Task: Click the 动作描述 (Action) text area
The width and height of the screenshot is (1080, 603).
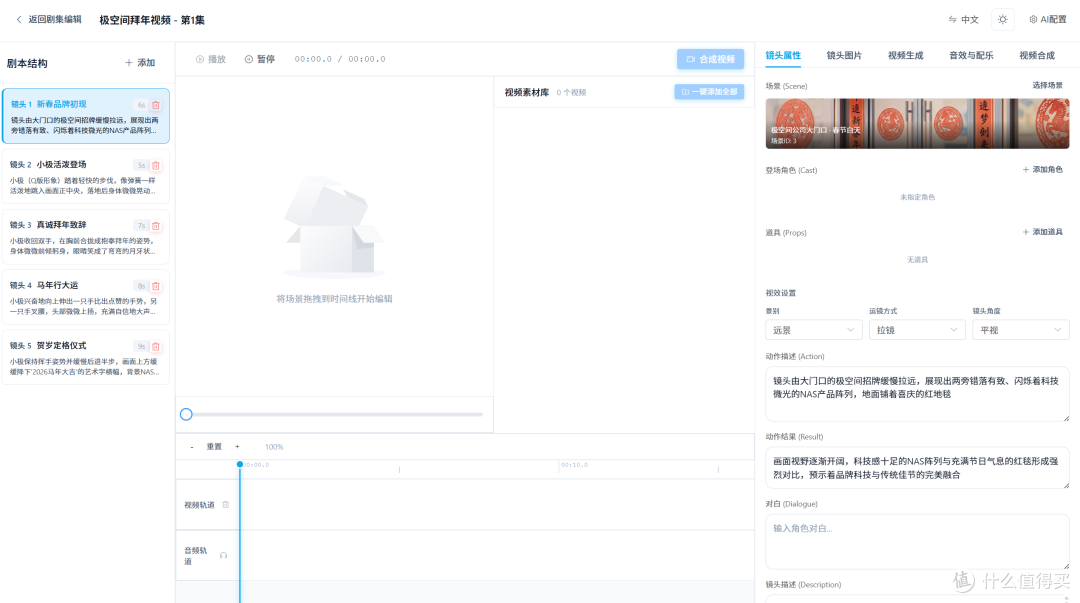Action: click(917, 394)
